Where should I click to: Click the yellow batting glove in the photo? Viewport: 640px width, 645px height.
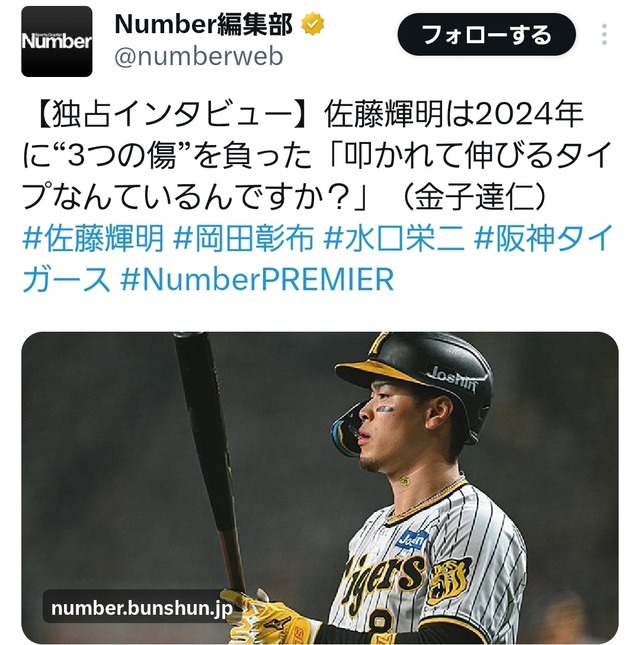click(267, 619)
